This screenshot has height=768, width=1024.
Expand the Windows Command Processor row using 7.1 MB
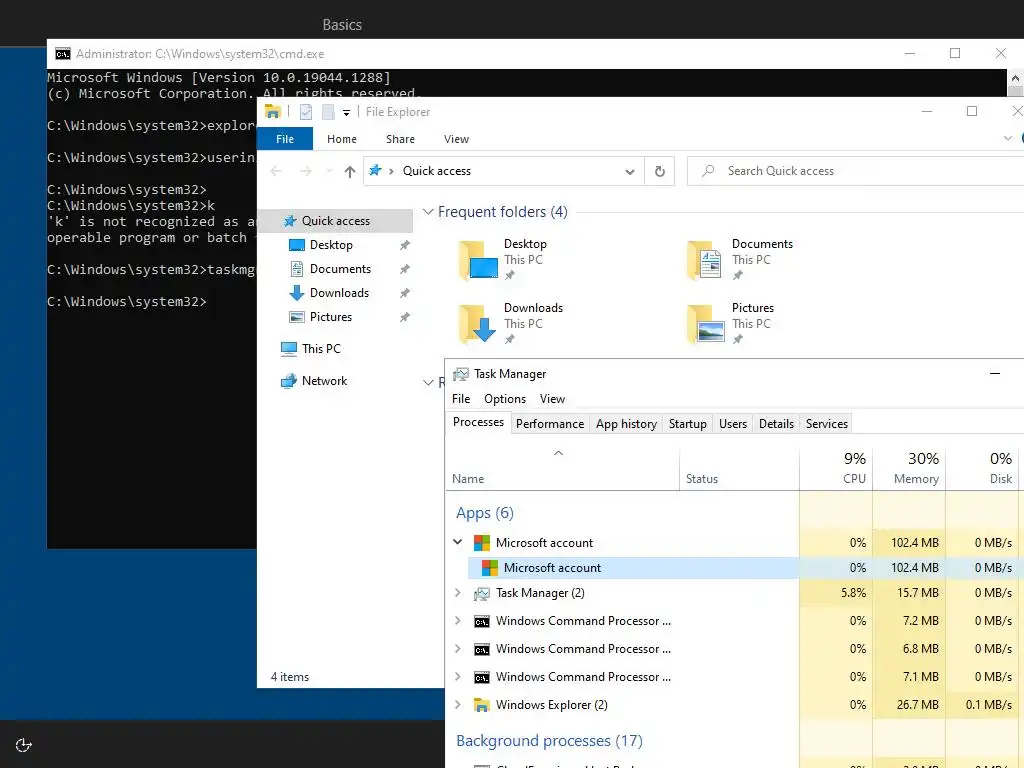coord(458,677)
